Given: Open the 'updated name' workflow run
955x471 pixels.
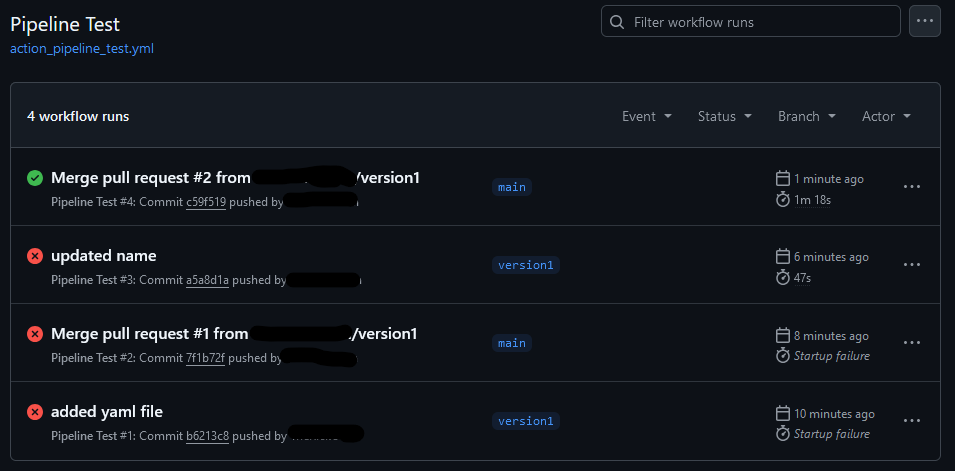Looking at the screenshot, I should point(104,256).
